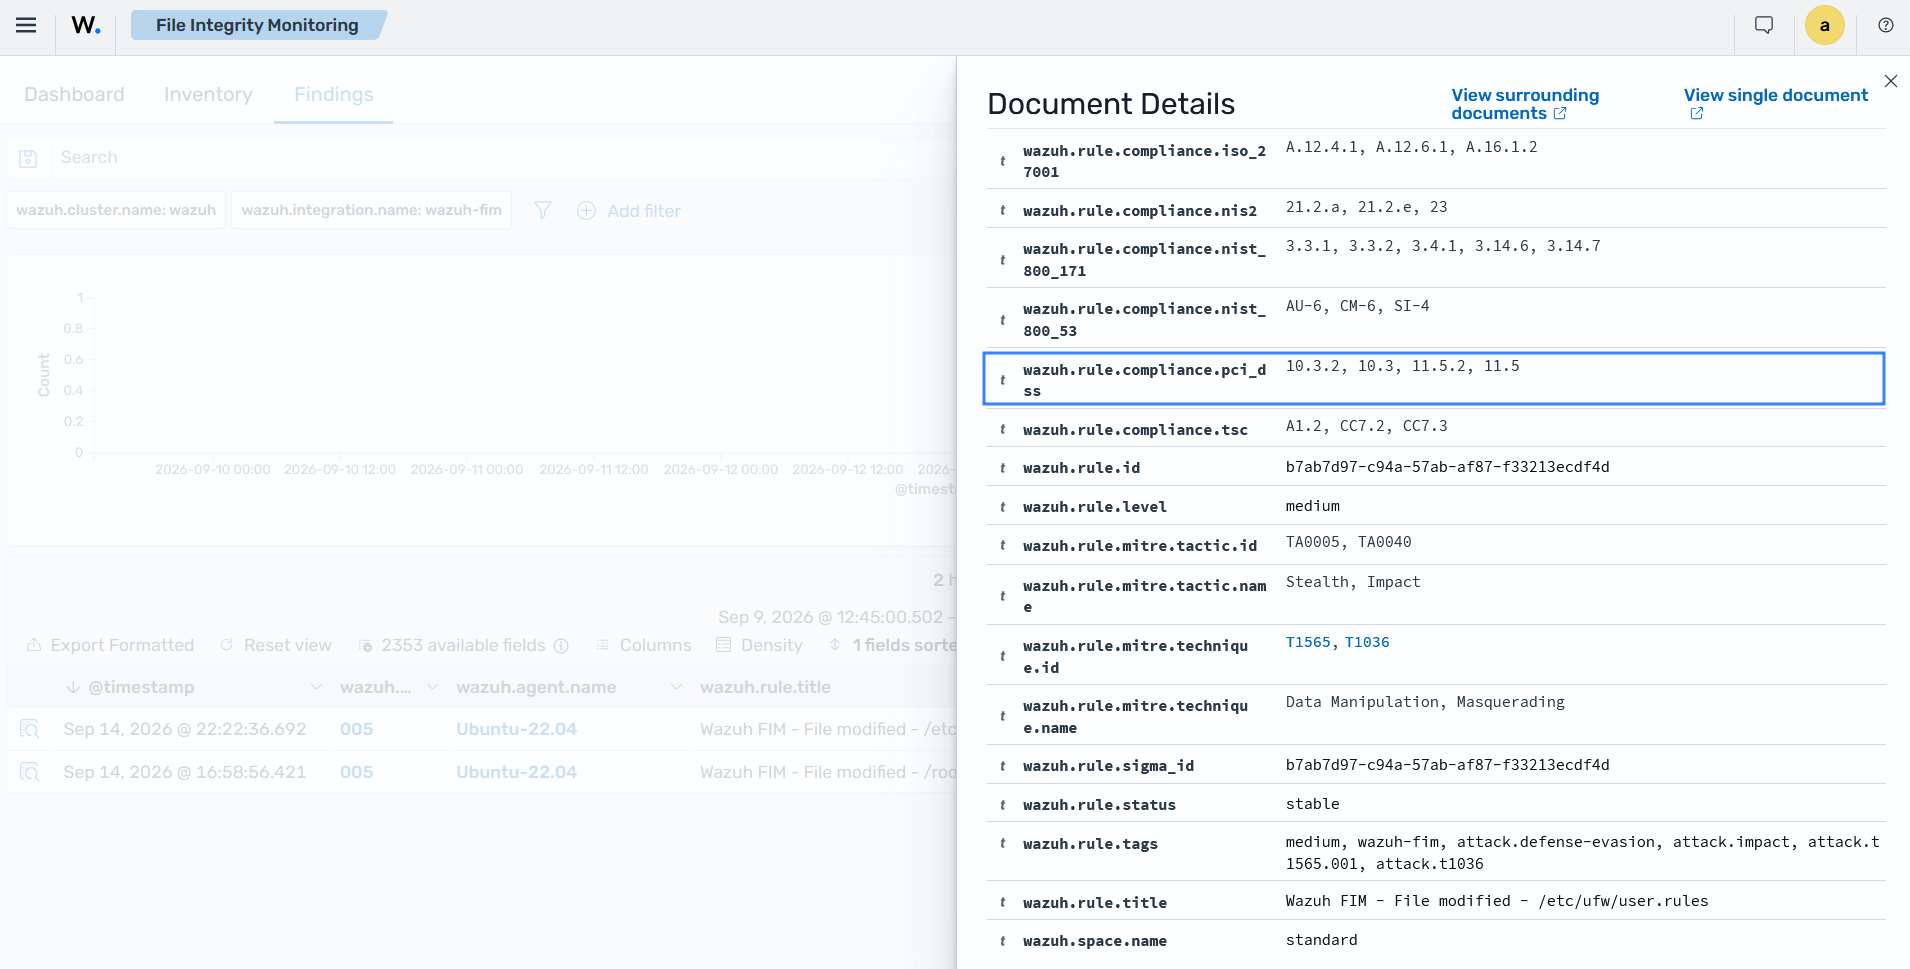This screenshot has width=1910, height=969.
Task: Click View surrounding documents link
Action: tap(1525, 104)
